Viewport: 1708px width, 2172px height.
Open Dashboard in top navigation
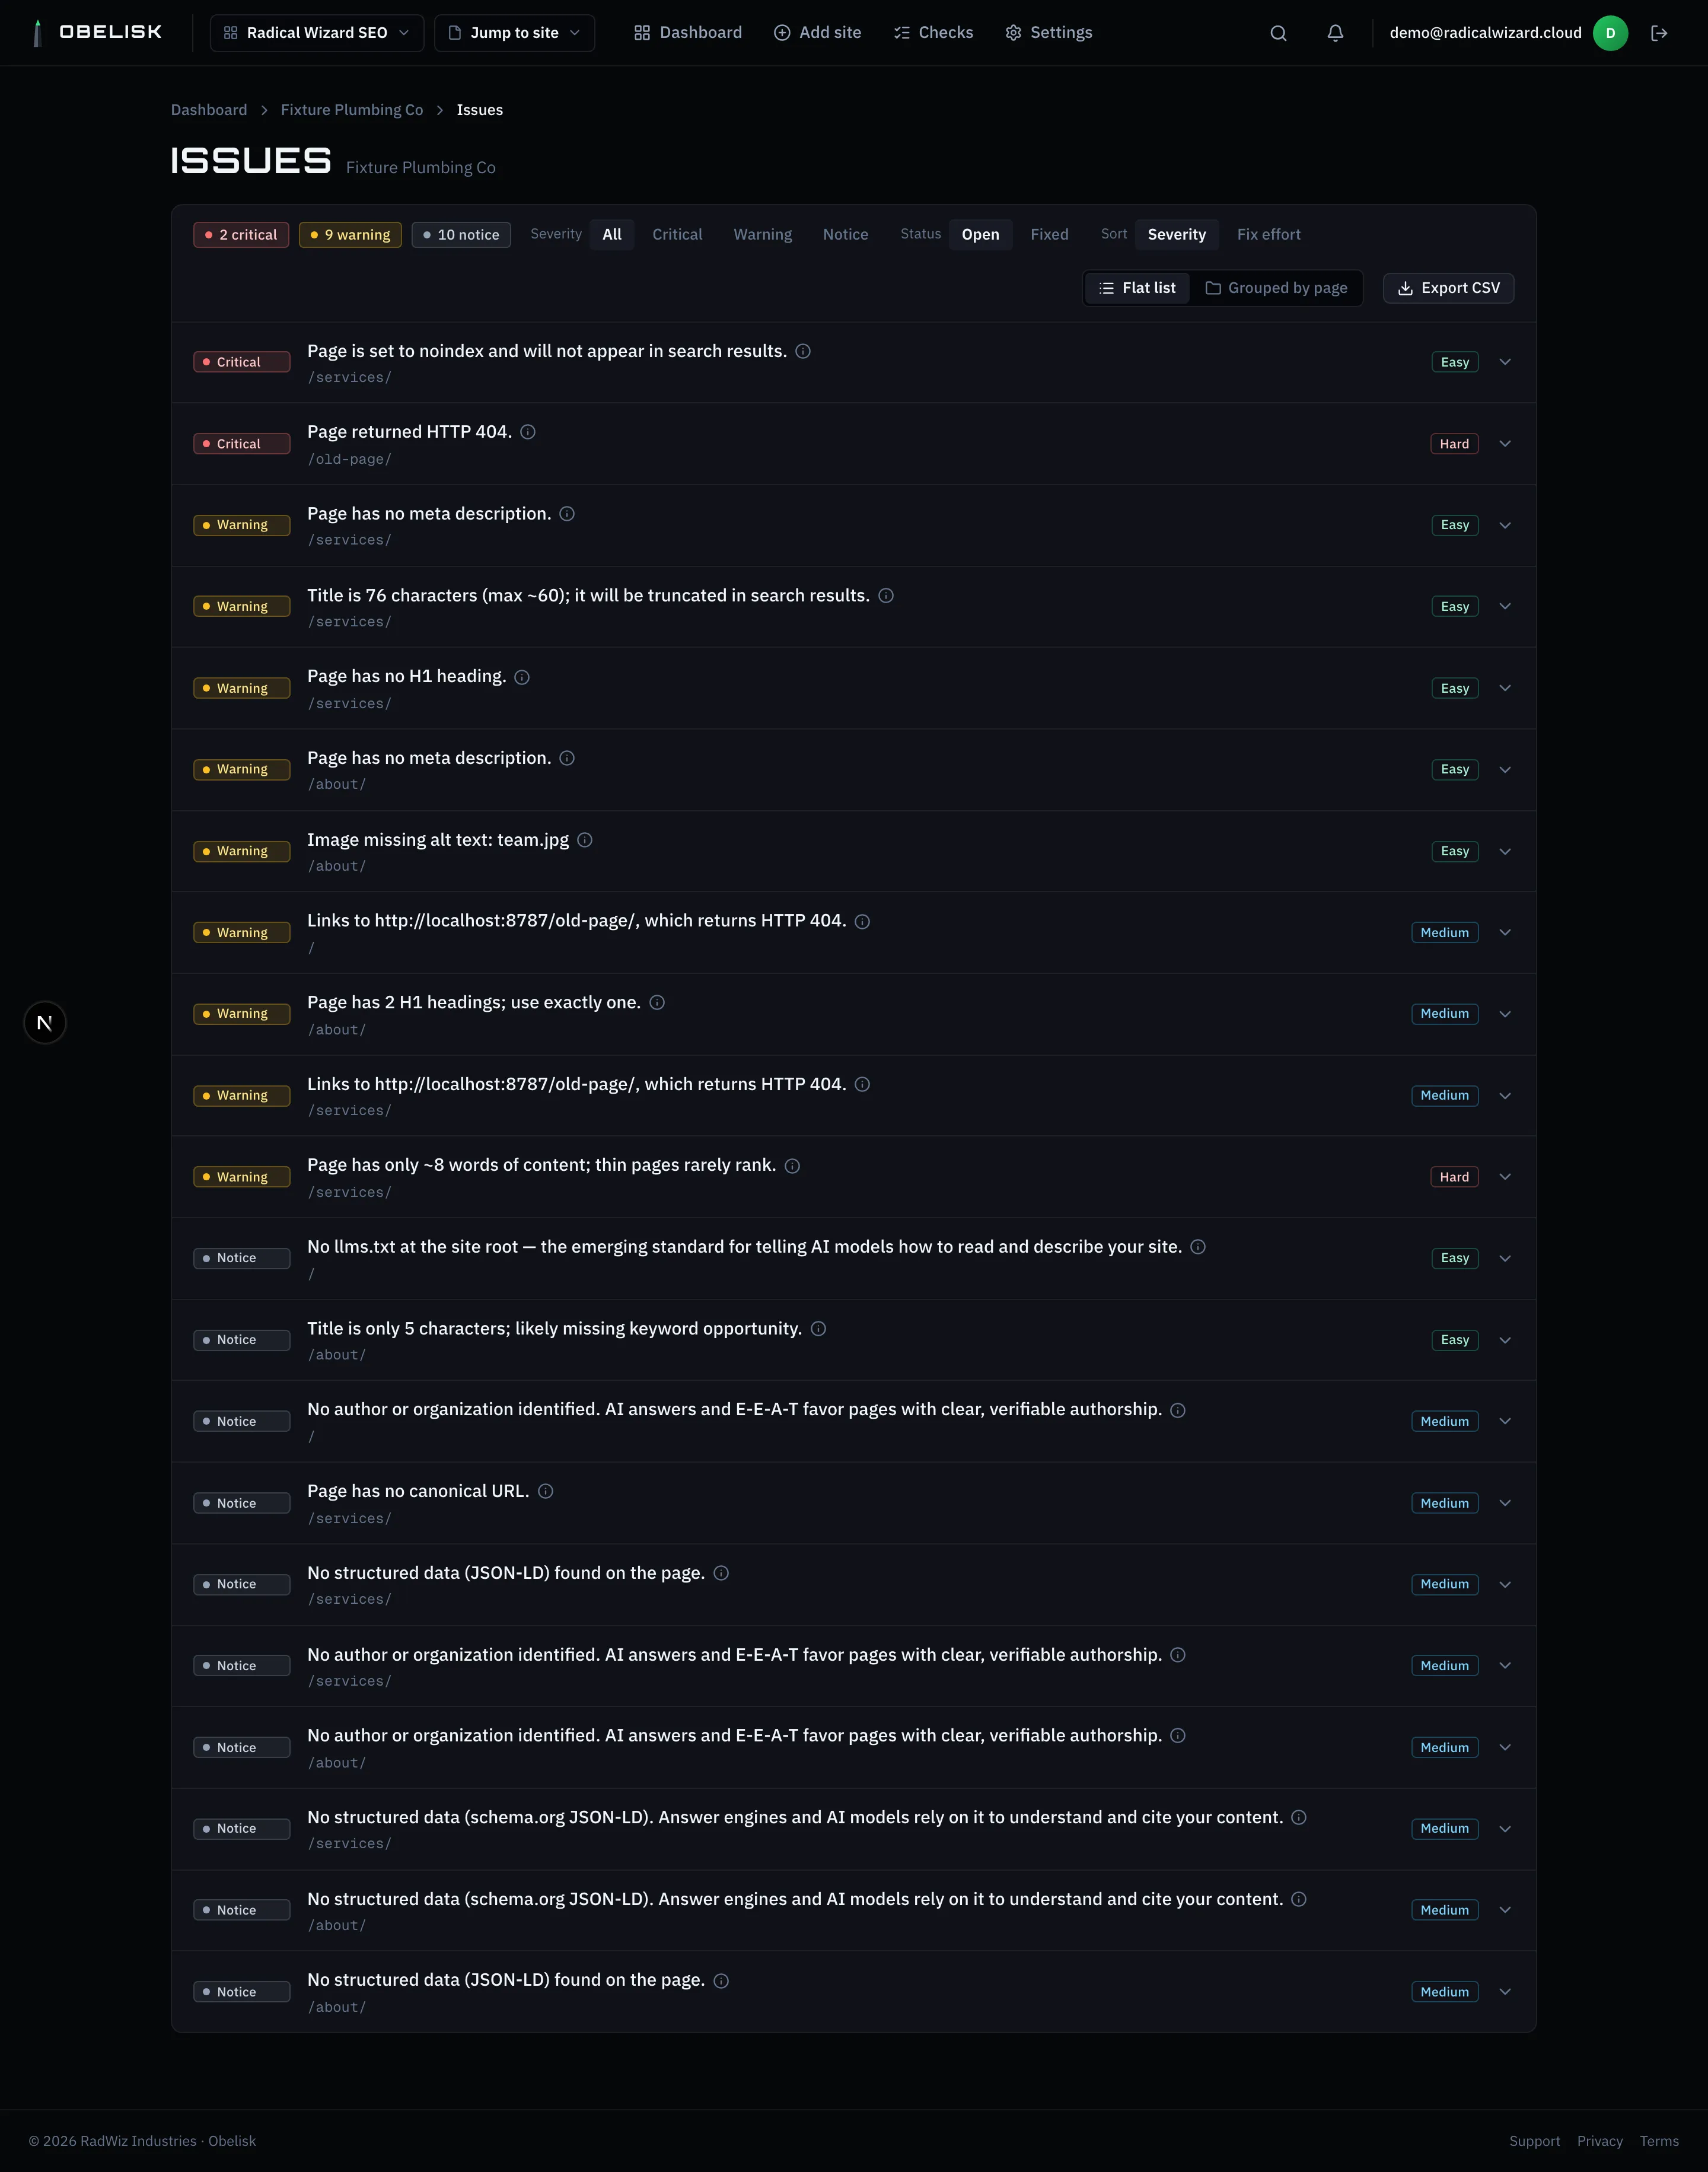click(x=688, y=33)
